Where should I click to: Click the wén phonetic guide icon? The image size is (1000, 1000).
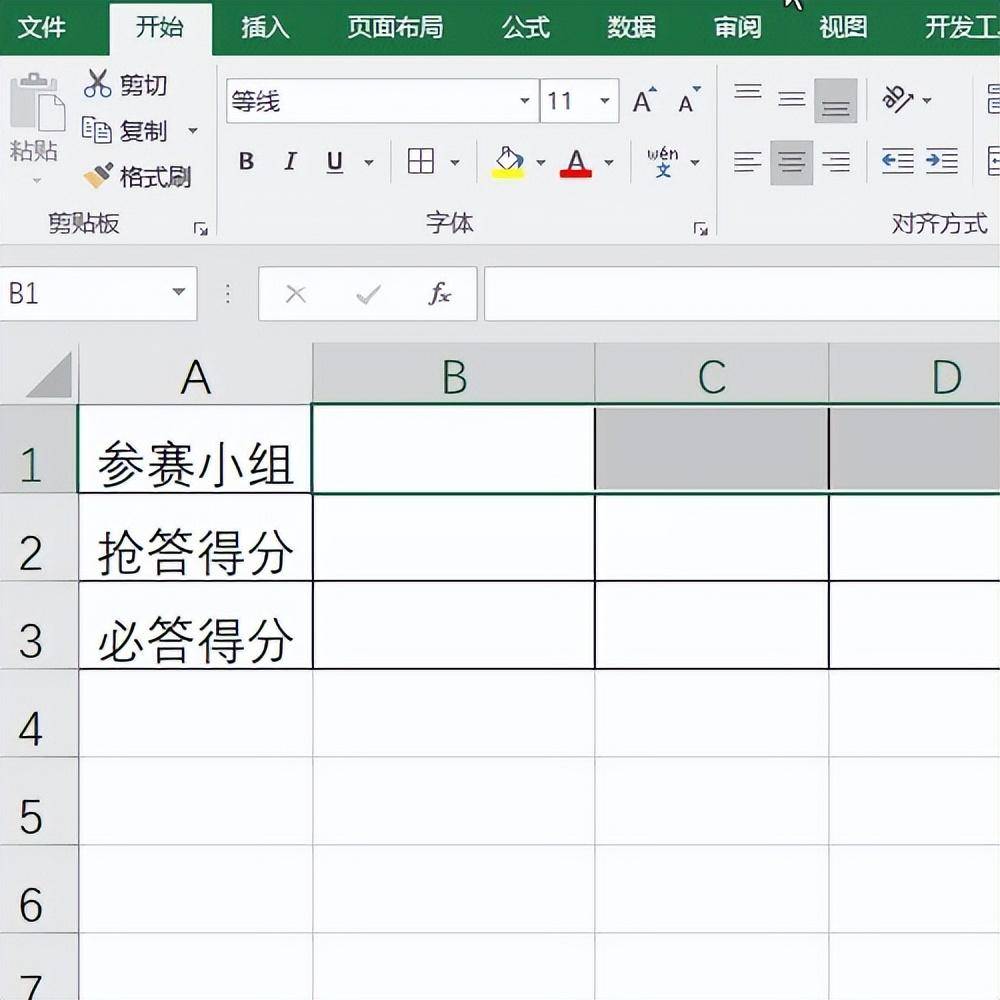(663, 162)
